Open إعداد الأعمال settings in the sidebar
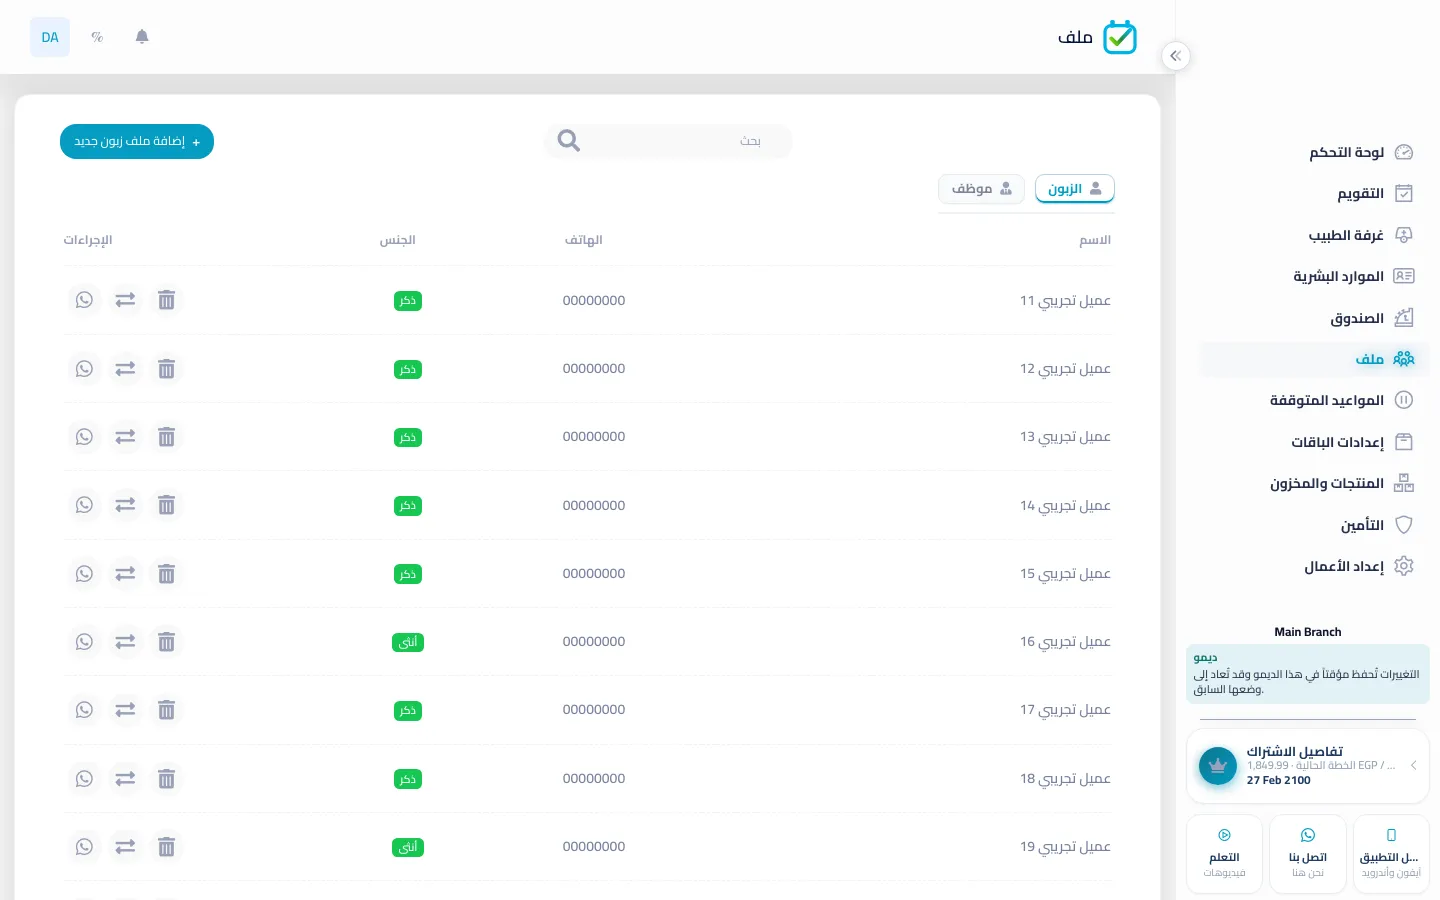Image resolution: width=1440 pixels, height=900 pixels. [x=1315, y=566]
